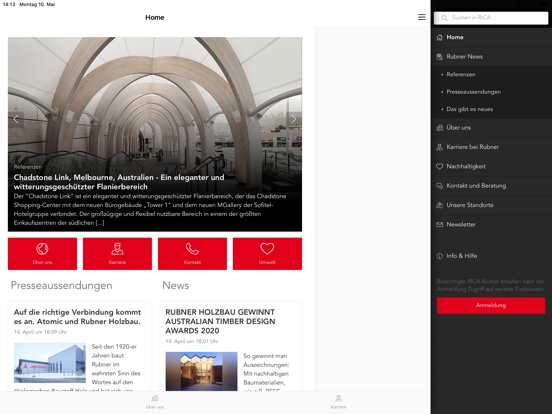Click the globe icon on Über uns tile
Image resolution: width=552 pixels, height=414 pixels.
click(x=42, y=249)
